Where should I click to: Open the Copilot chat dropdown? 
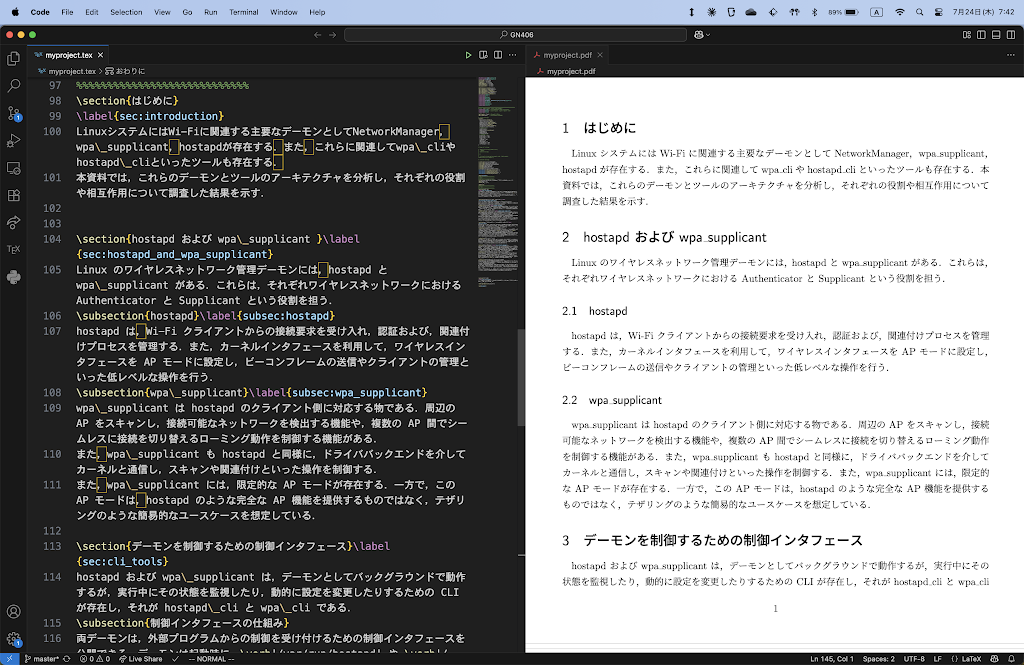(702, 35)
